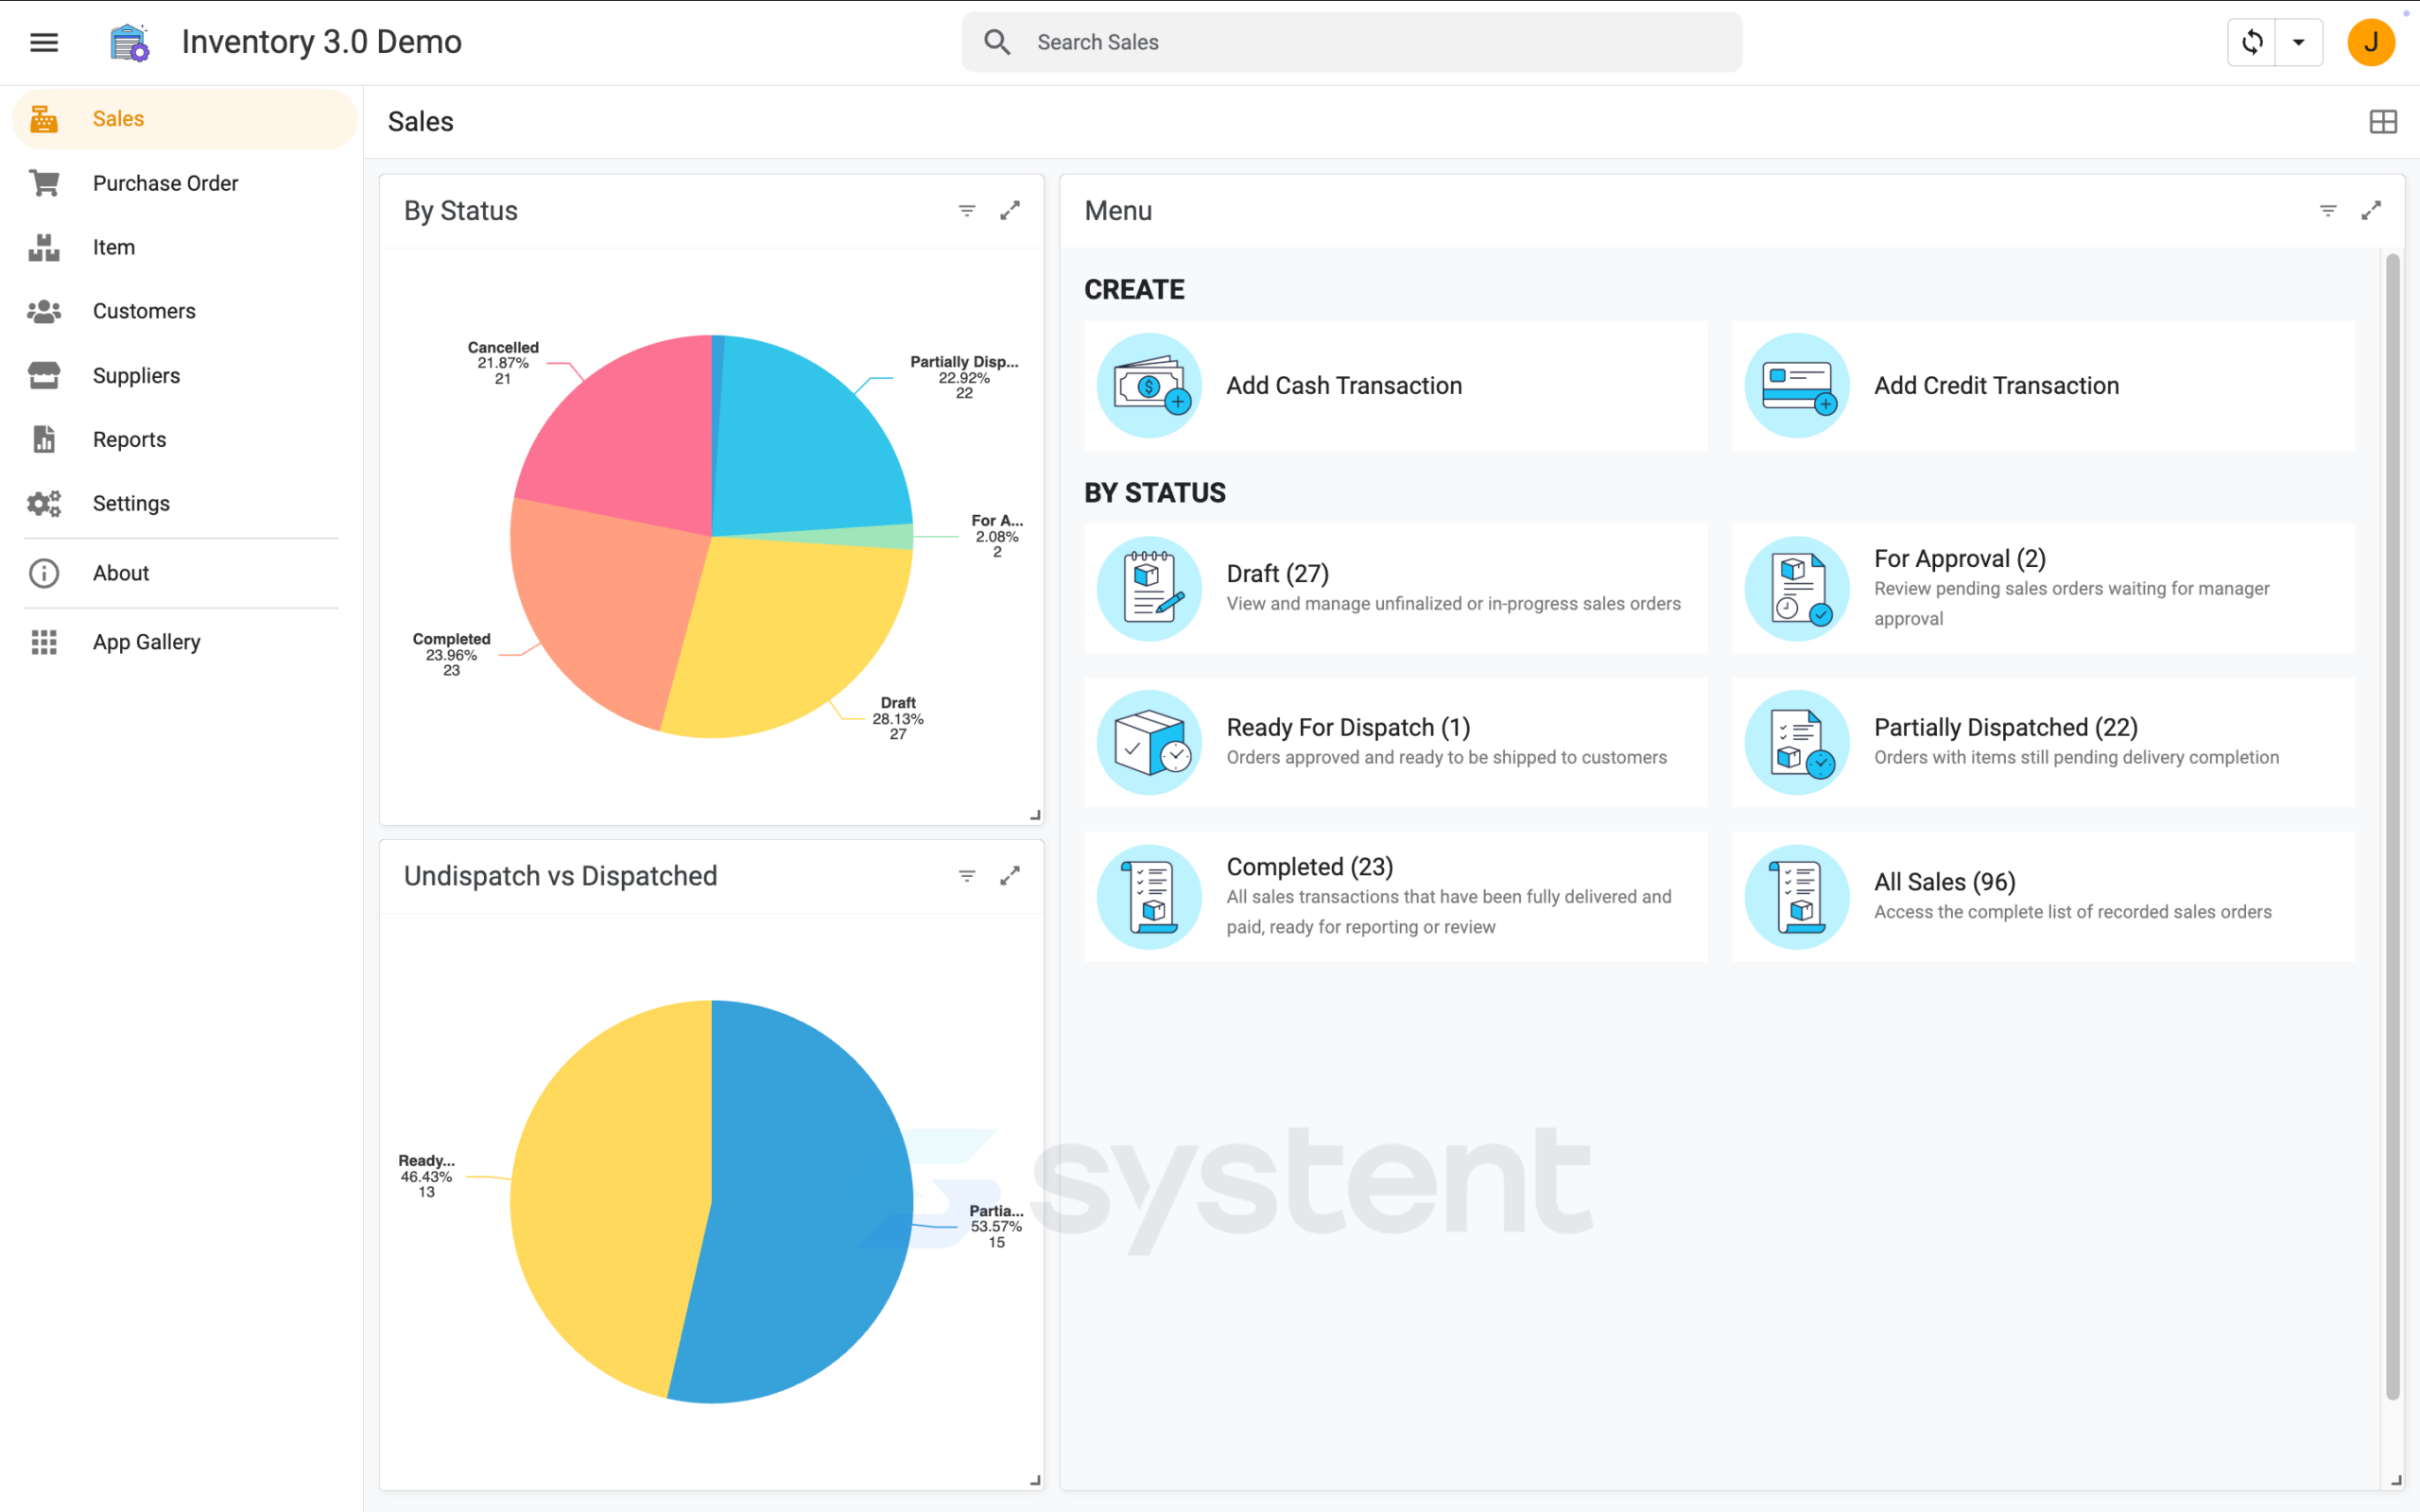The image size is (2420, 1512).
Task: Click the Add Cash Transaction icon
Action: click(x=1149, y=385)
